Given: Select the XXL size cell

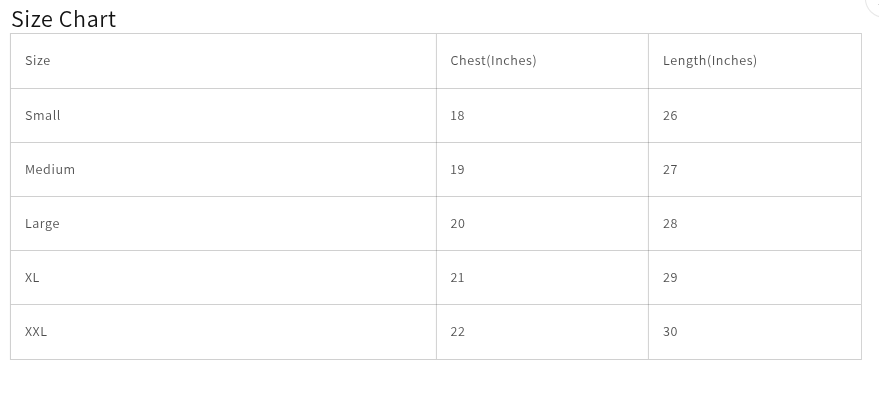Looking at the screenshot, I should pos(223,332).
